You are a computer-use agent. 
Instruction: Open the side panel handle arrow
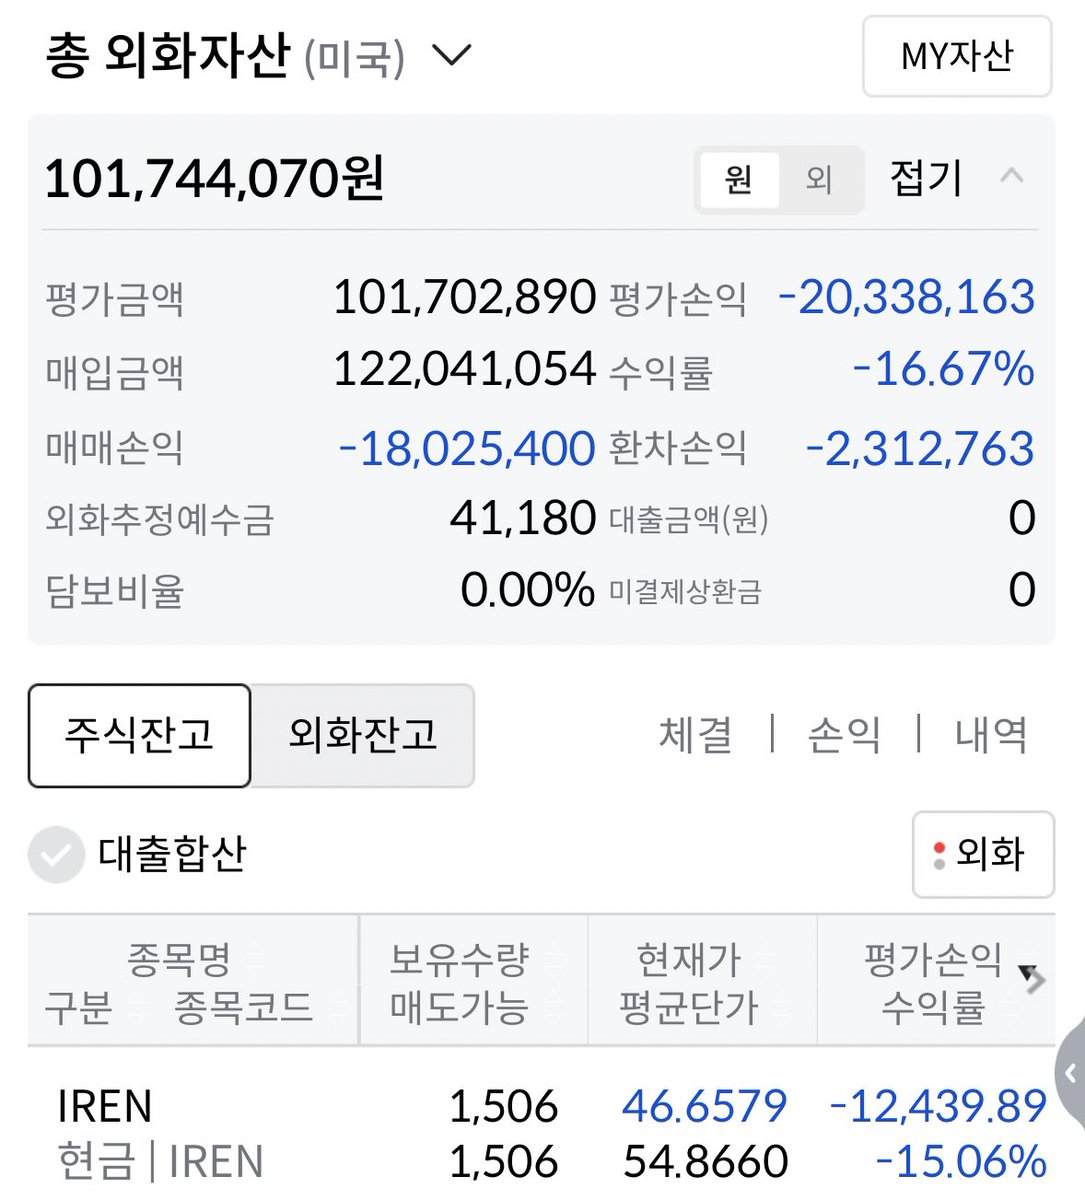1071,1075
